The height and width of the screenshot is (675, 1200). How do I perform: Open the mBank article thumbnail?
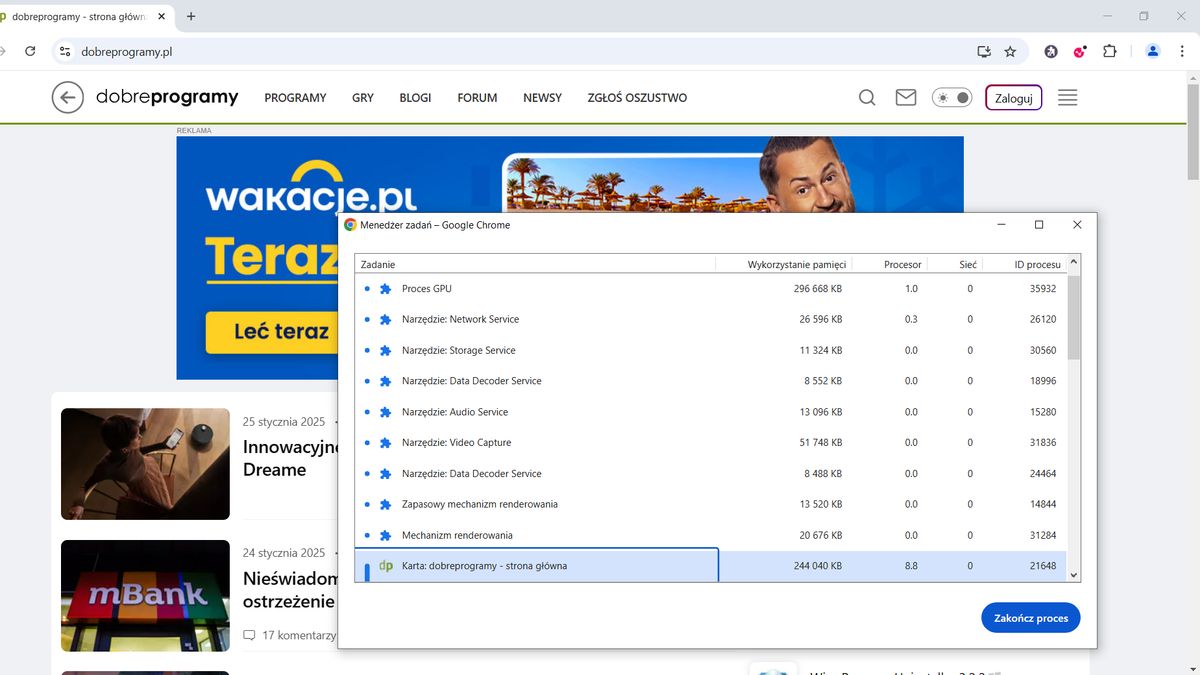tap(145, 596)
